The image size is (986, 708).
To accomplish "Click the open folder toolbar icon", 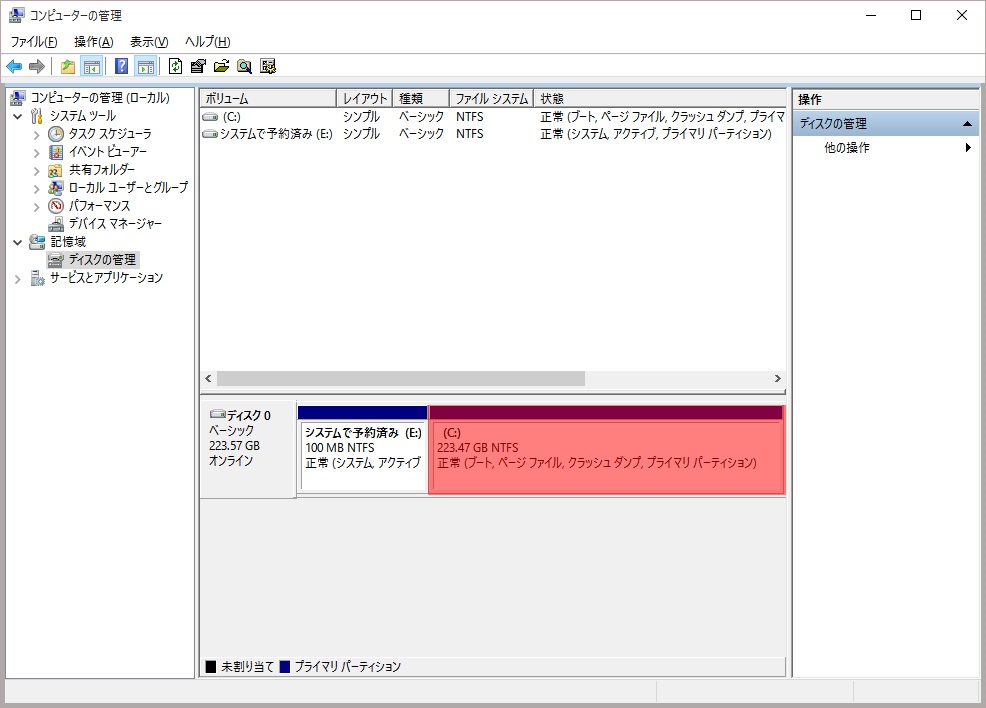I will tap(221, 66).
